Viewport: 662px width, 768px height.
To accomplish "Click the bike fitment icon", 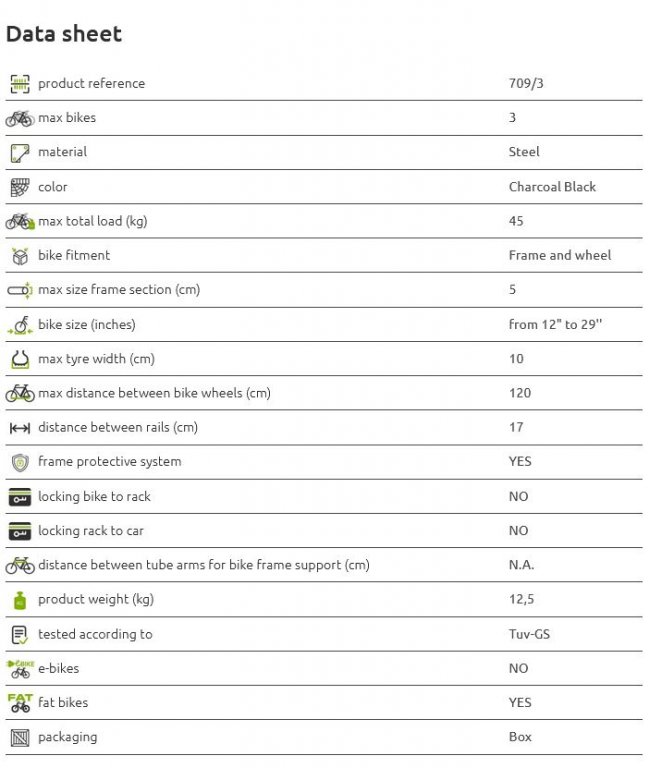I will pos(20,256).
